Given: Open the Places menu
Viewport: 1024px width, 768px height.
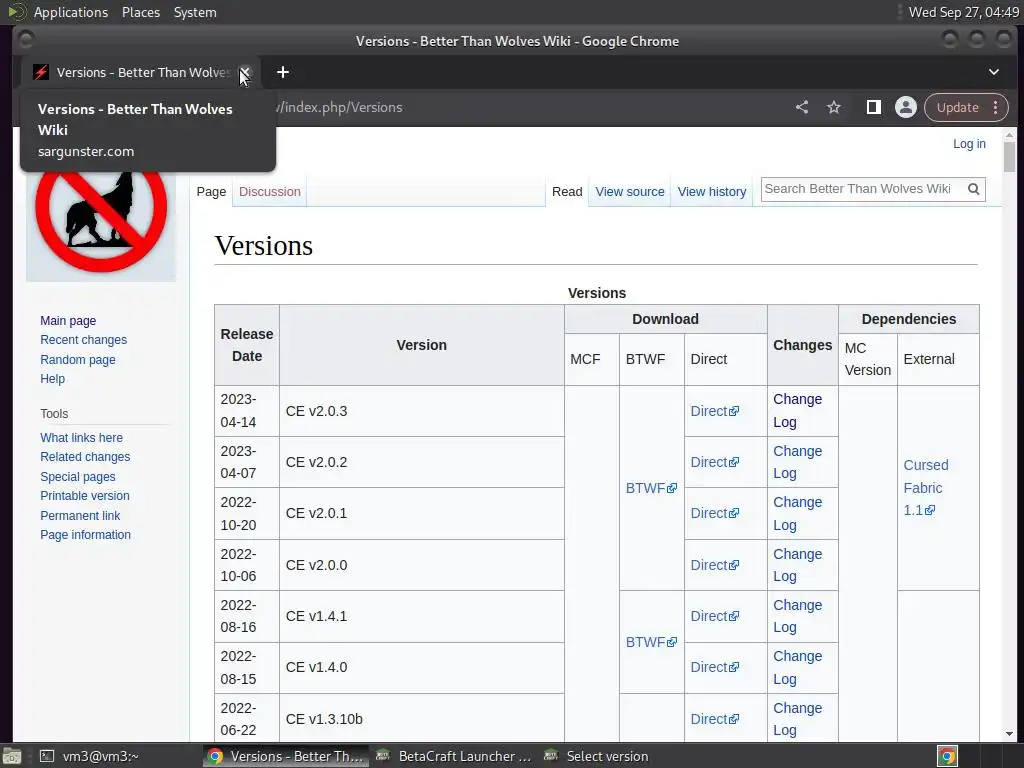Looking at the screenshot, I should [140, 12].
